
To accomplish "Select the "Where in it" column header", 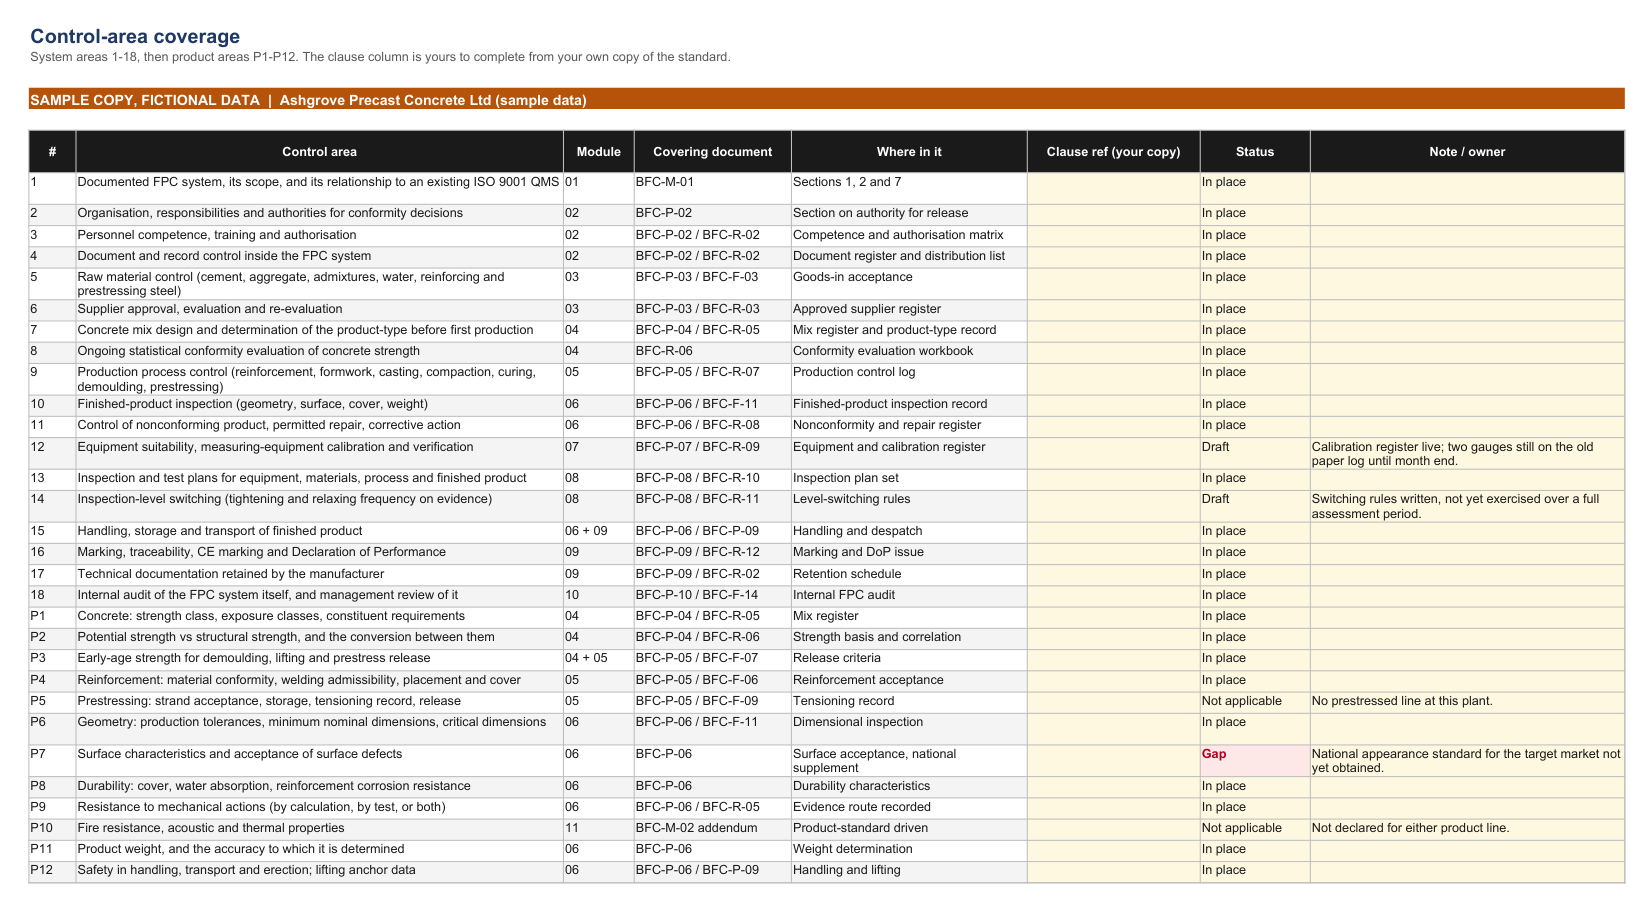I will (909, 152).
